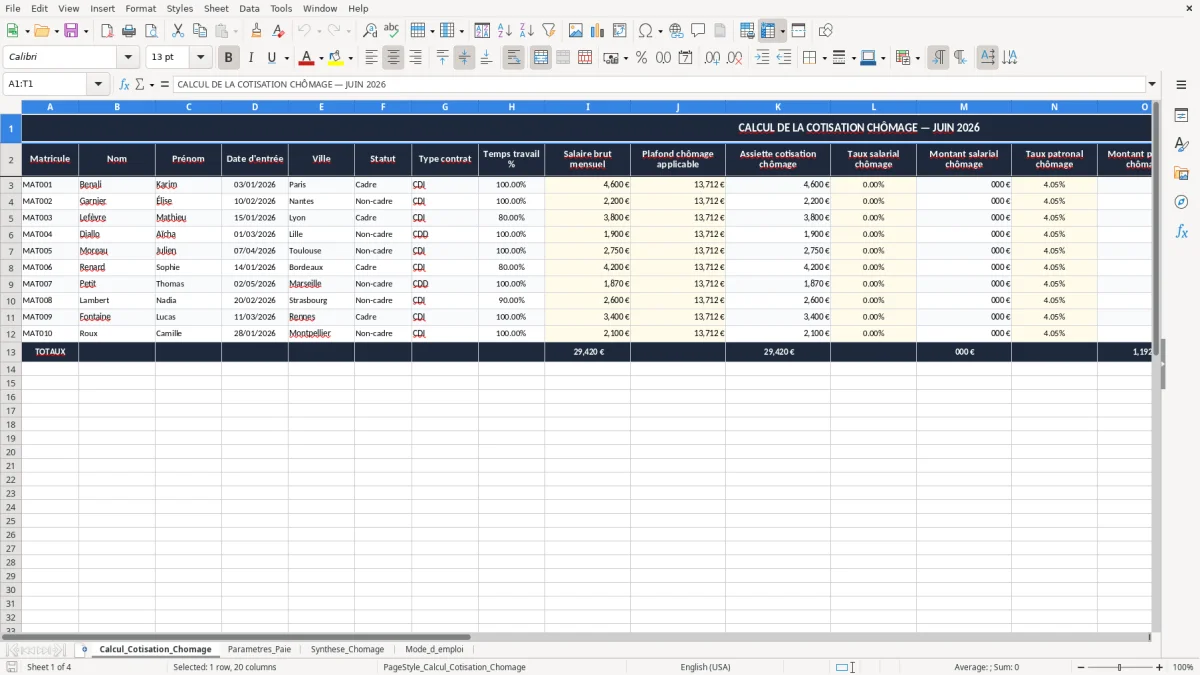Toggle Center Vertically alignment

pos(464,58)
